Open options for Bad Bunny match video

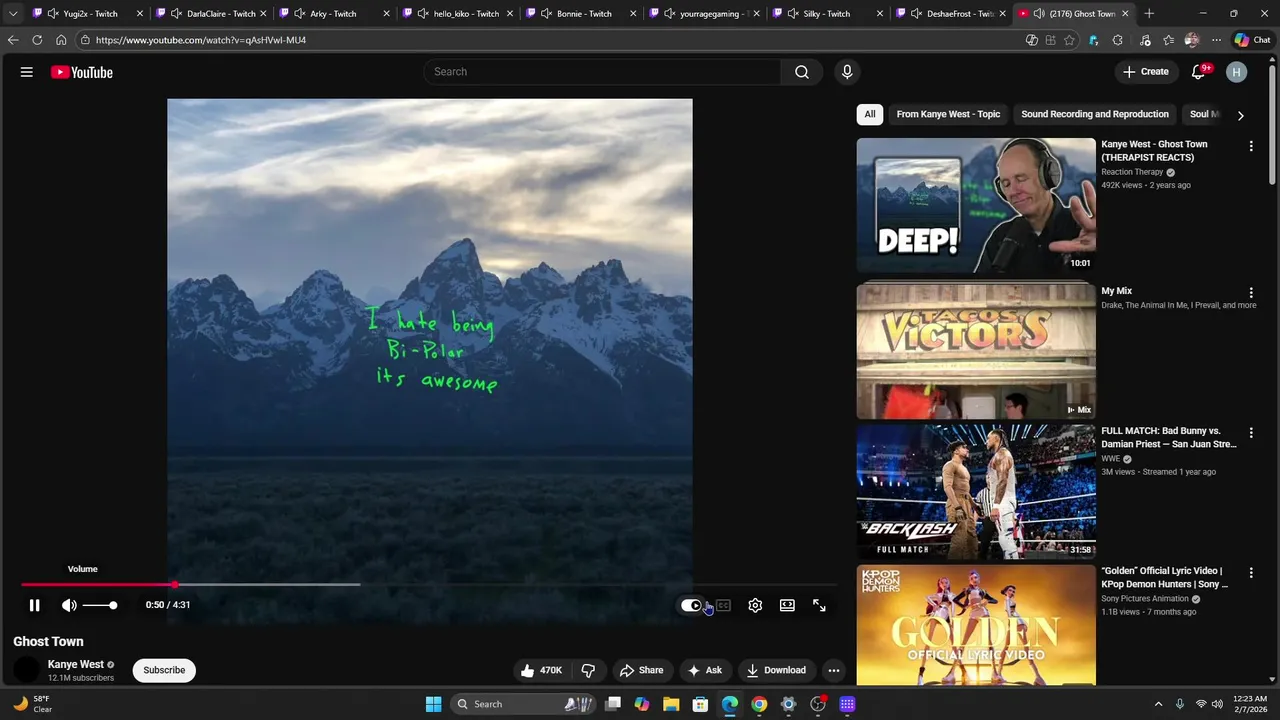pyautogui.click(x=1251, y=433)
